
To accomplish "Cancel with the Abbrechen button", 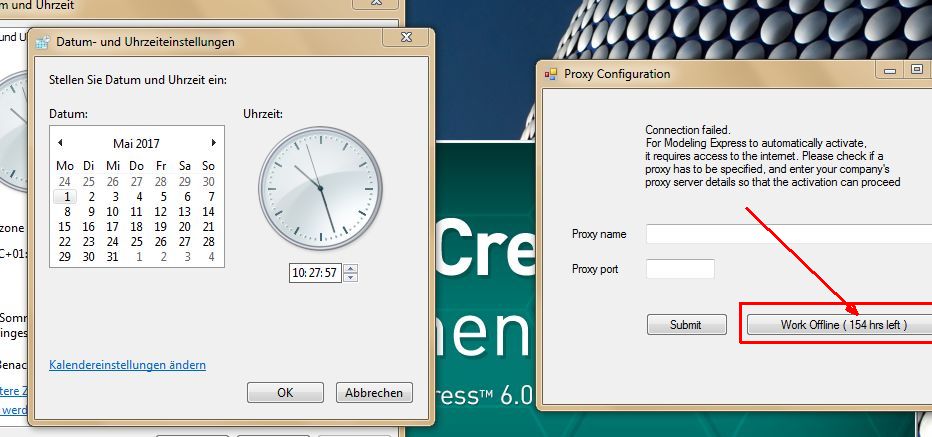I will click(374, 392).
